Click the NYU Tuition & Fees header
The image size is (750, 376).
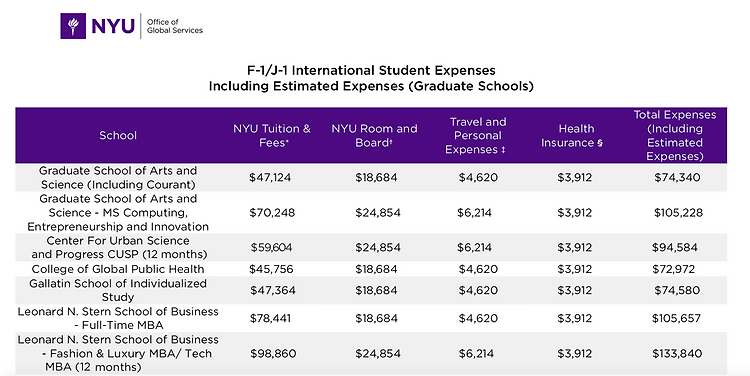pyautogui.click(x=272, y=135)
